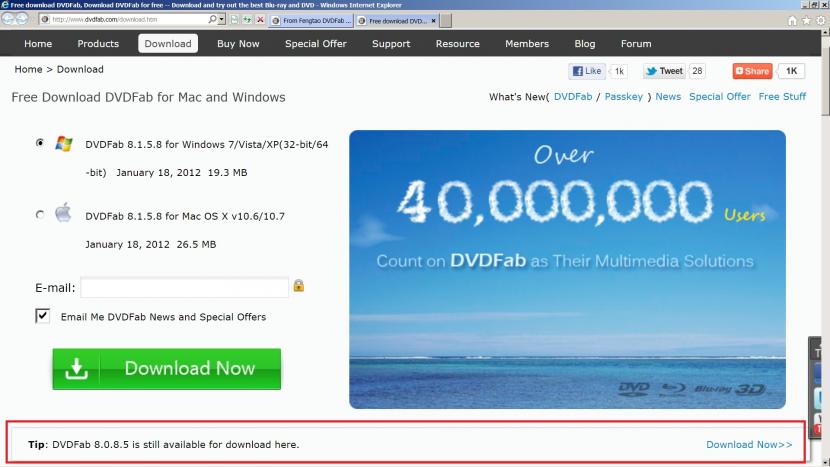Viewport: 830px width, 467px height.
Task: Click the red stop loading icon
Action: pos(260,20)
